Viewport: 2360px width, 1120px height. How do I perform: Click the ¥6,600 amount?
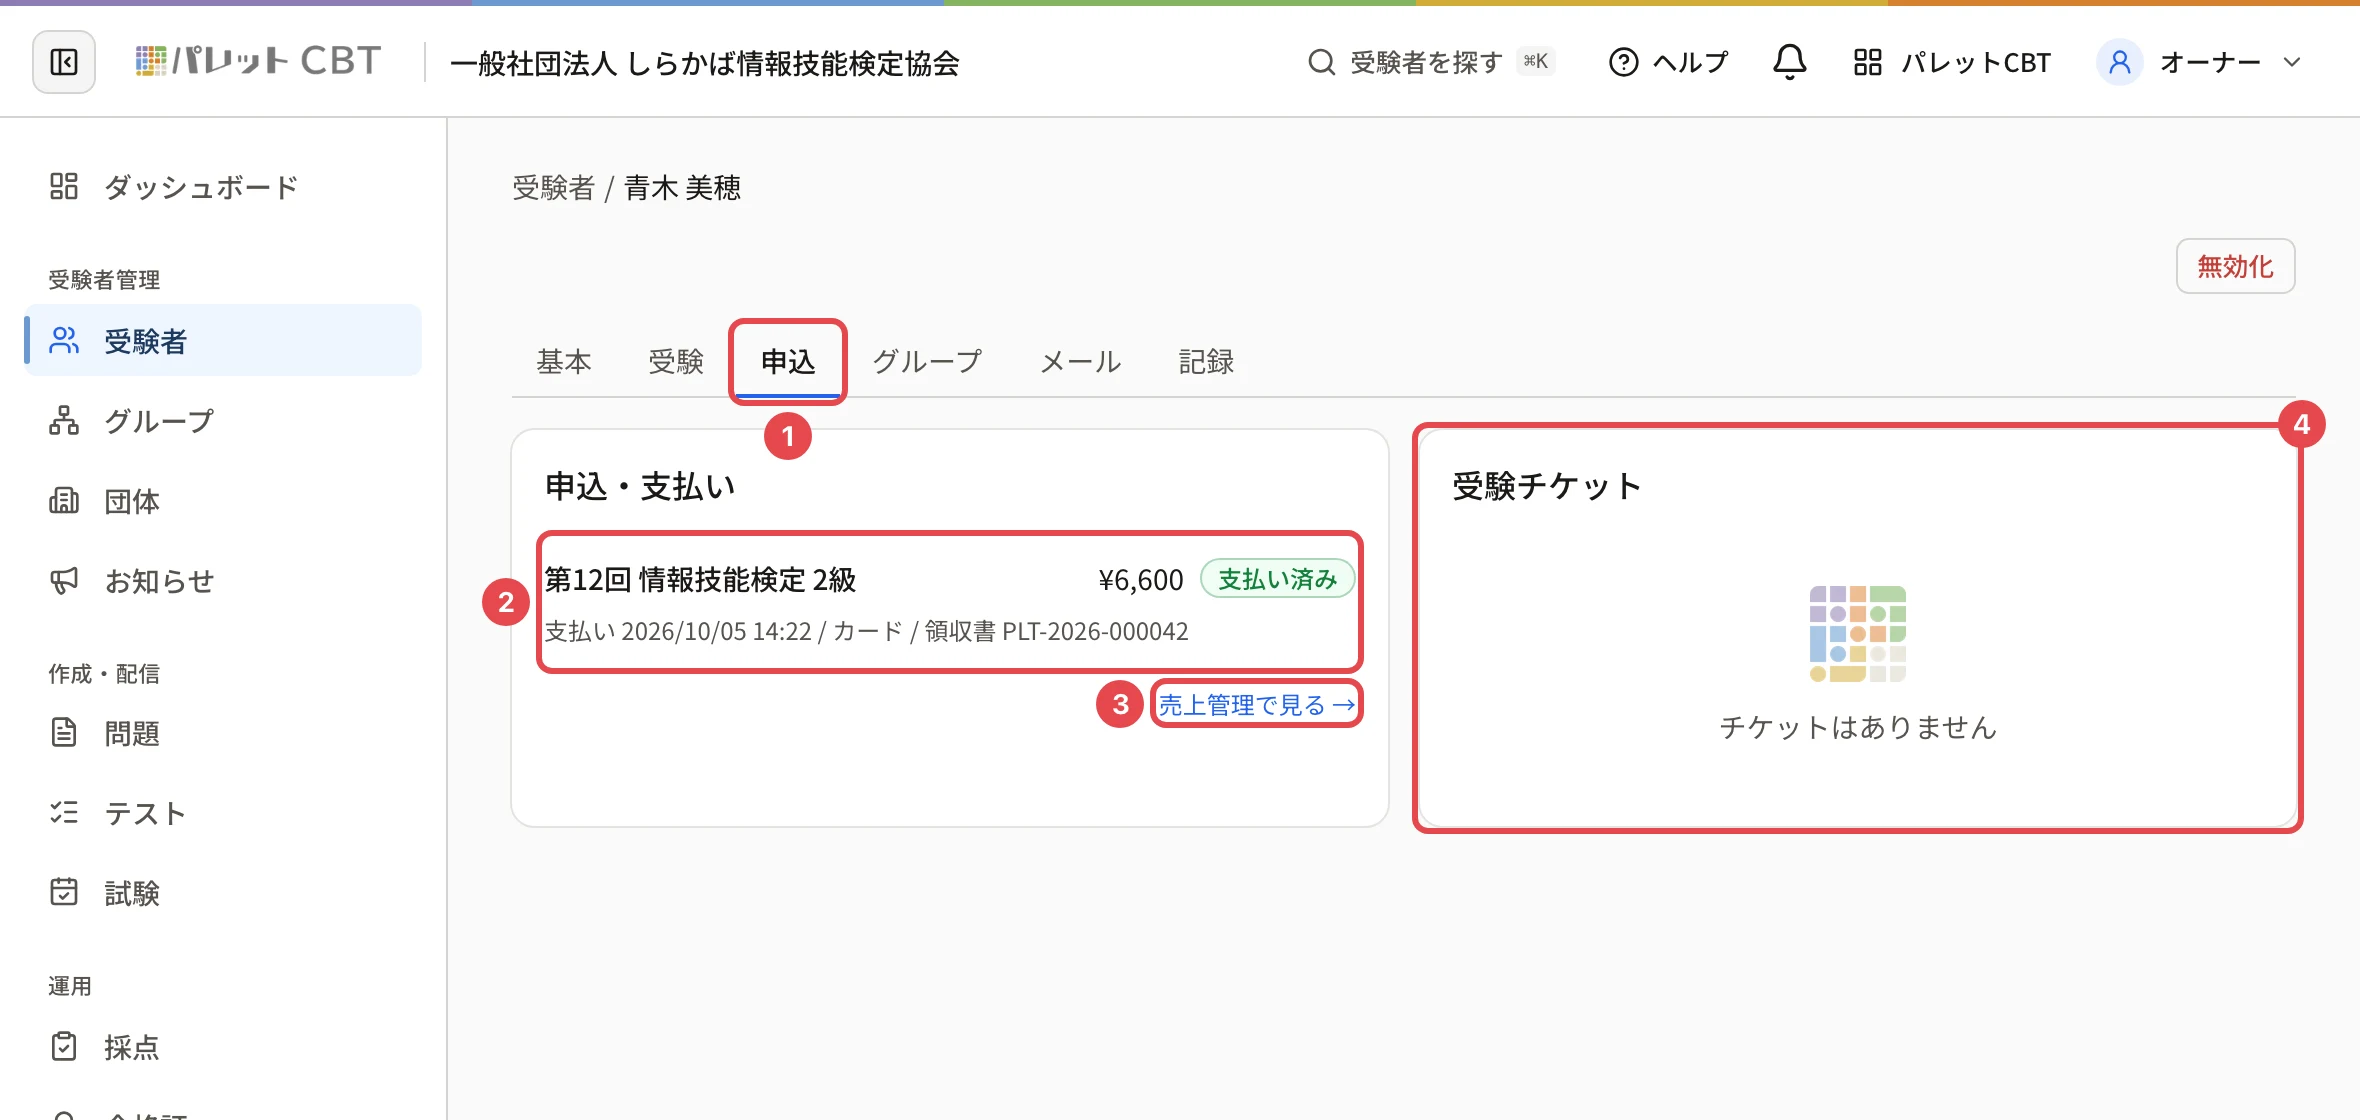[1140, 580]
